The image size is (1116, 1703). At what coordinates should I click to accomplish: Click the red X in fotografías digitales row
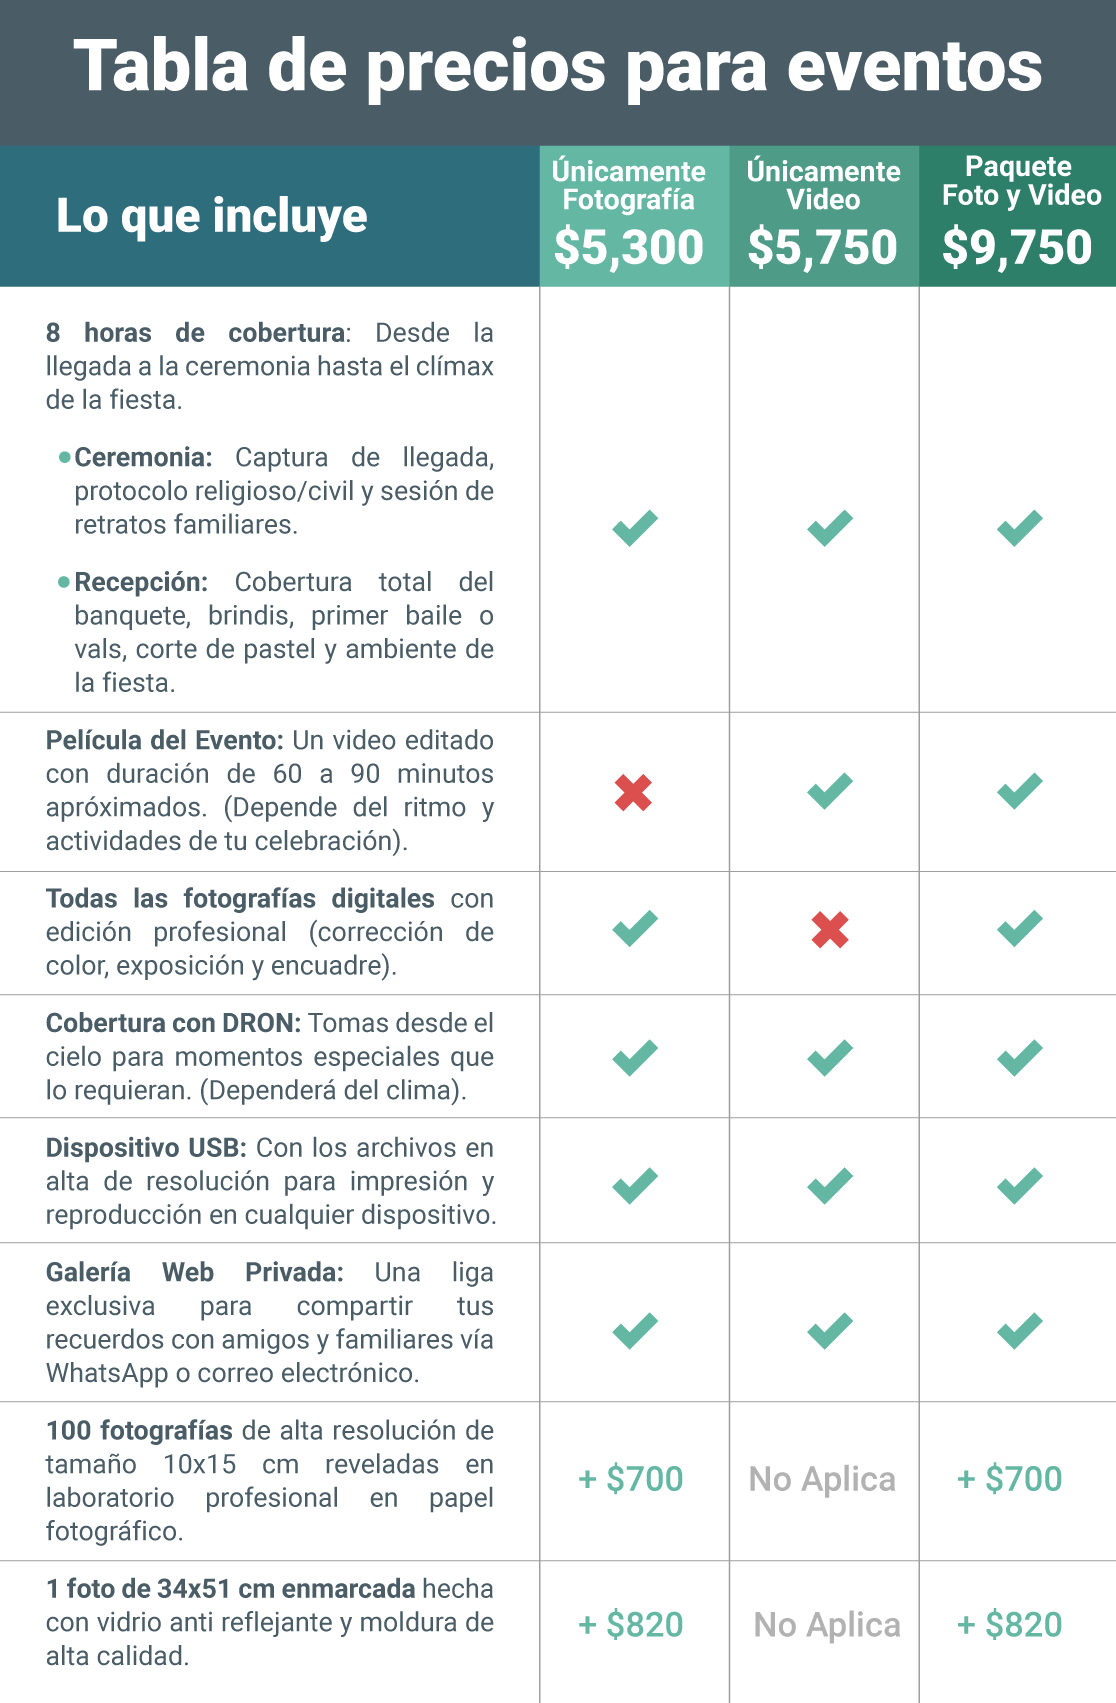click(x=830, y=930)
